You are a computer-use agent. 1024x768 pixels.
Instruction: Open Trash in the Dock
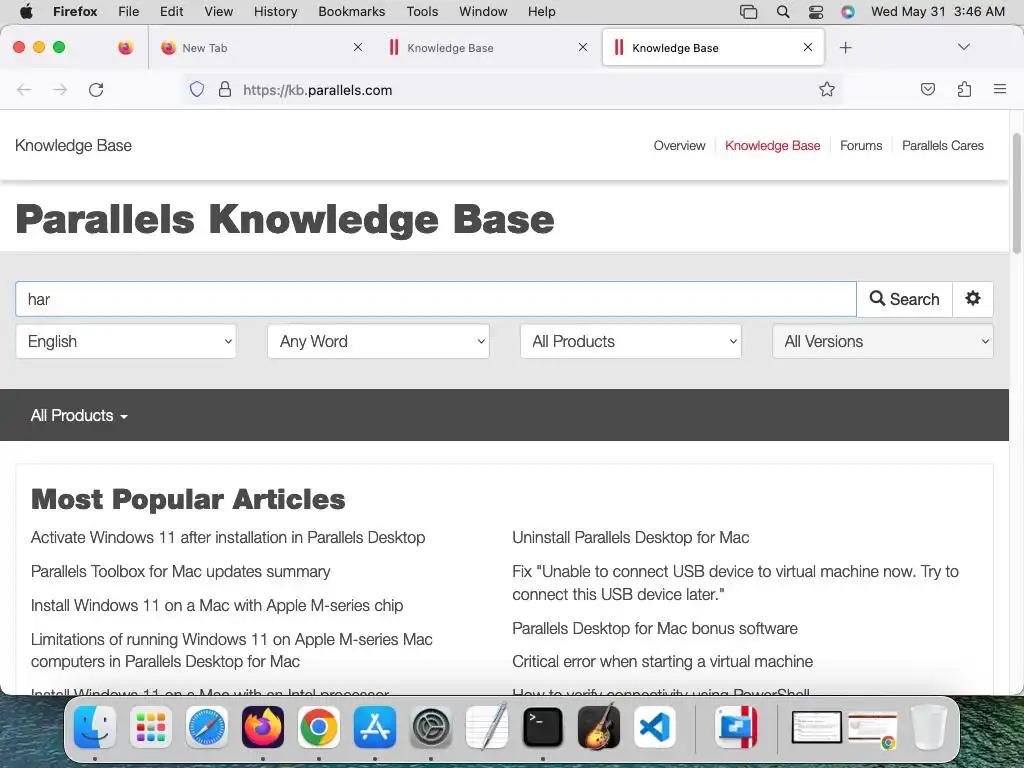[x=929, y=727]
